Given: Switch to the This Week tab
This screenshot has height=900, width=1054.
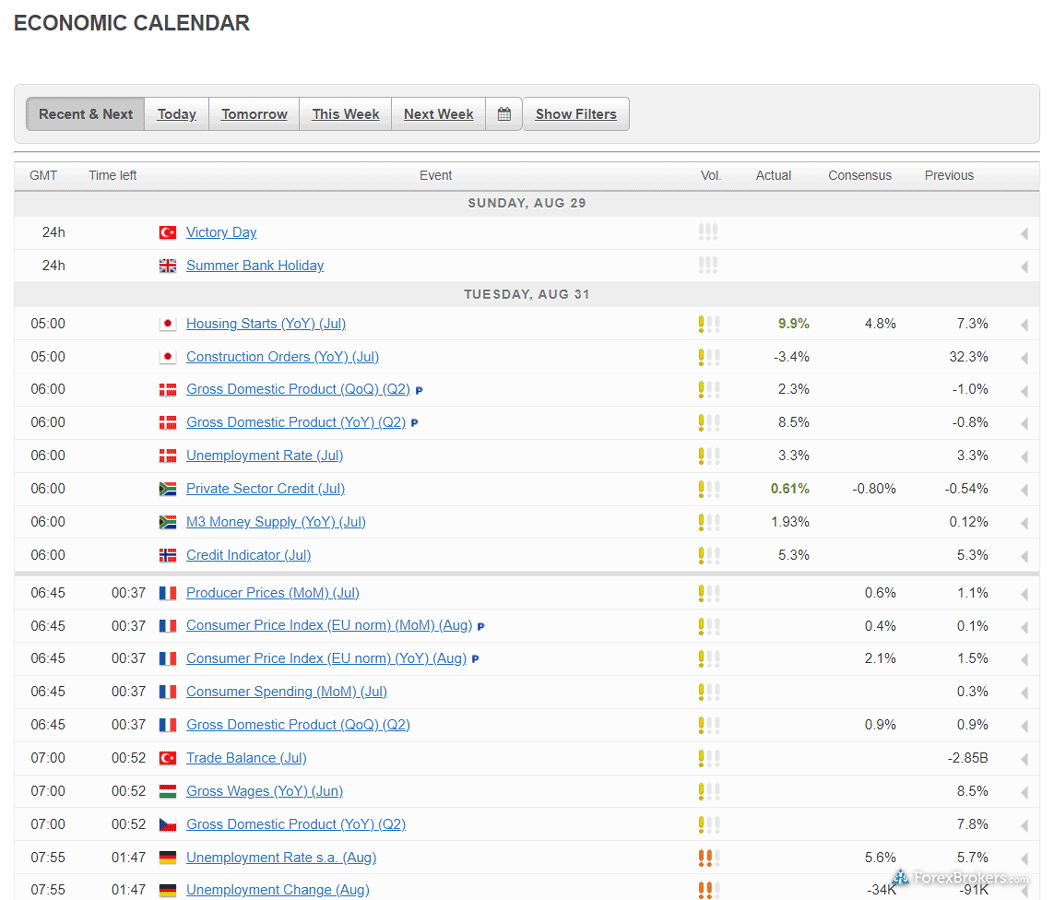Looking at the screenshot, I should point(345,114).
